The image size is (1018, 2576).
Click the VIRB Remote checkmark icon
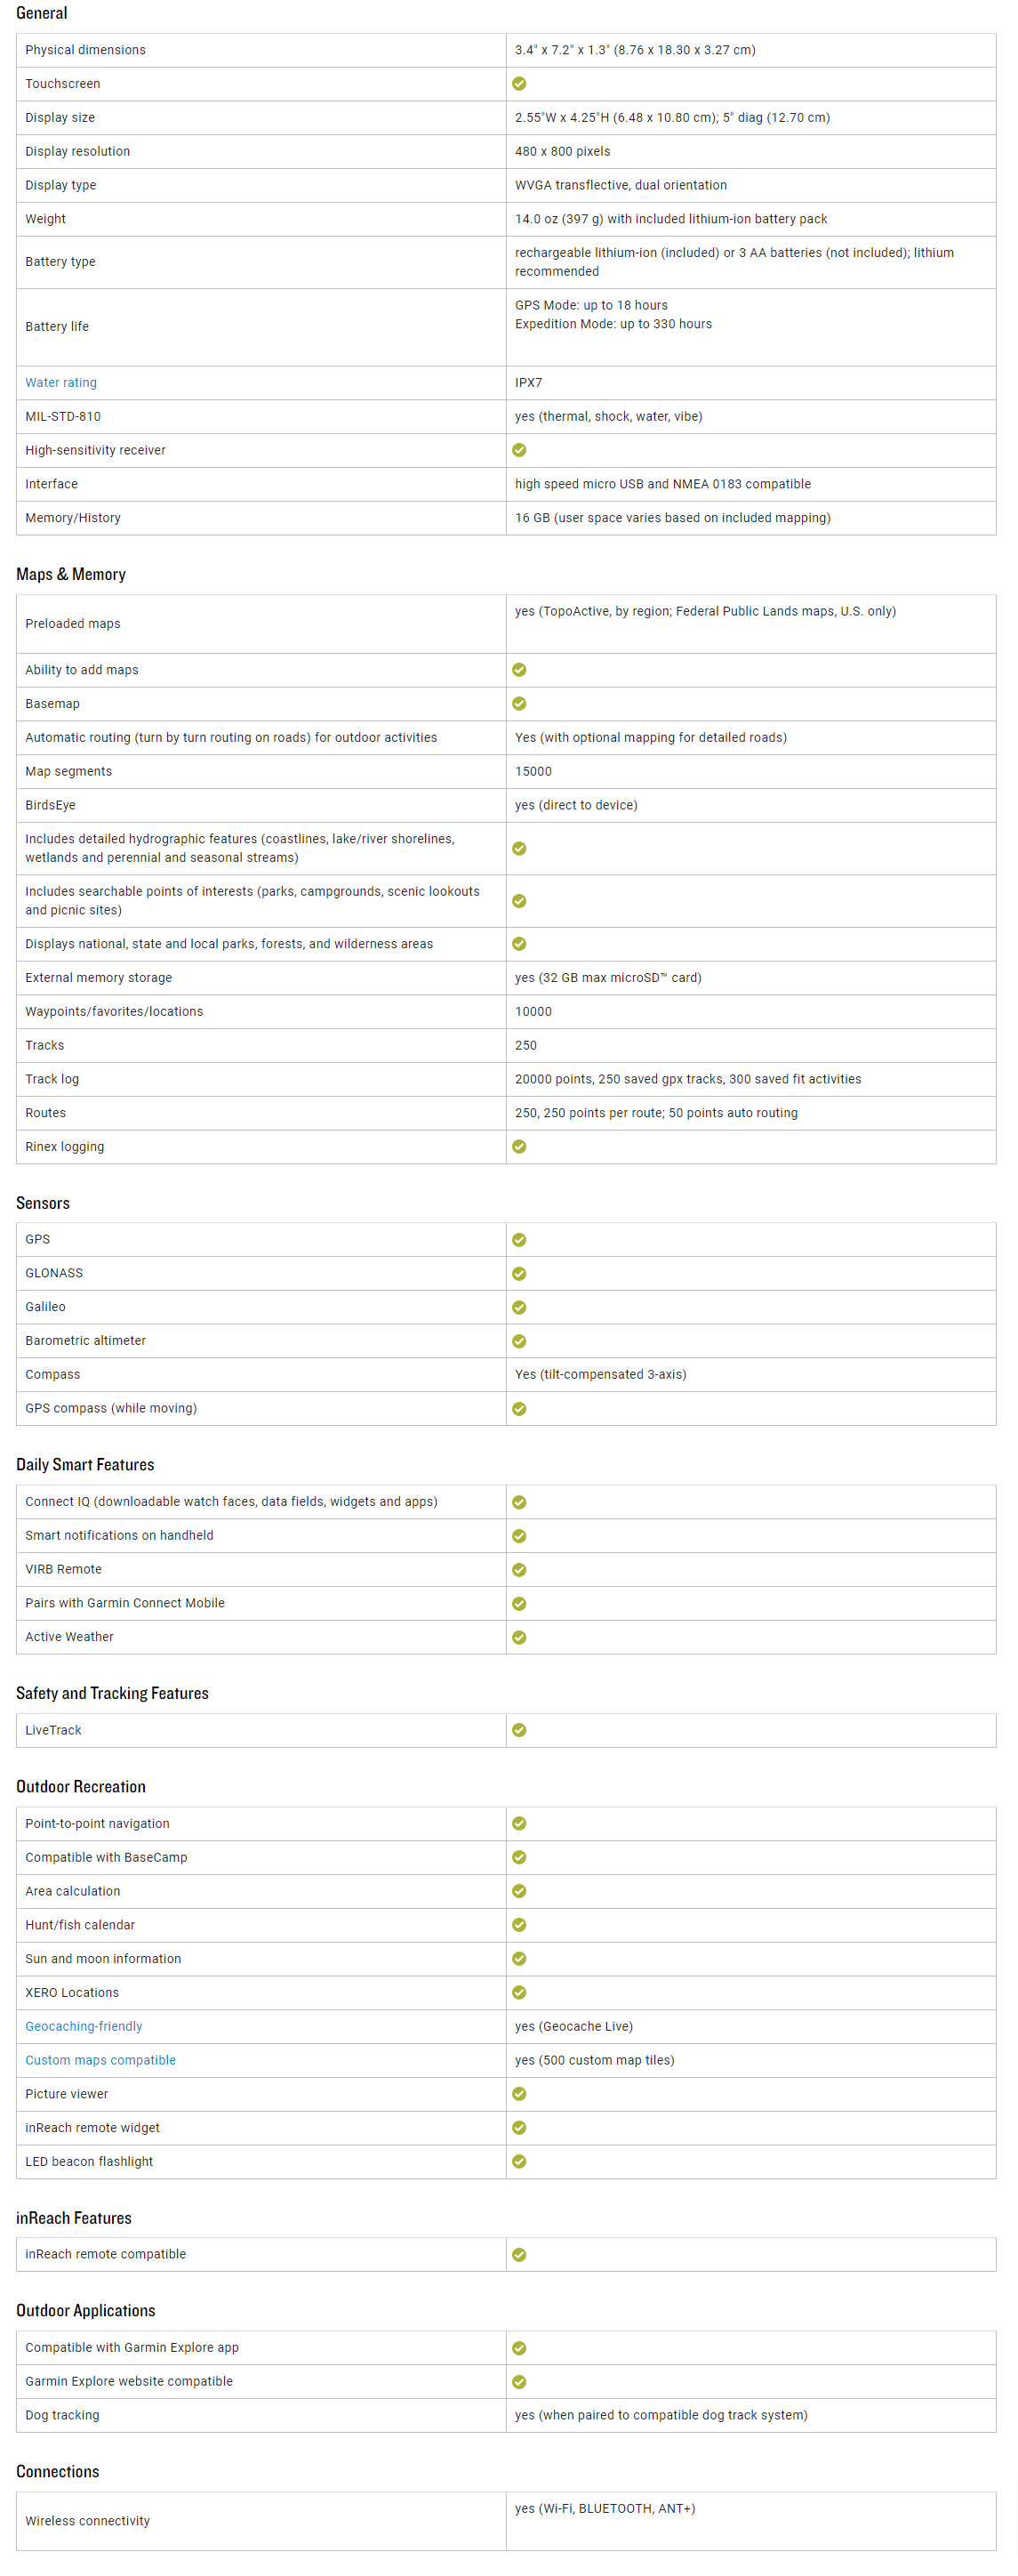[x=519, y=1570]
